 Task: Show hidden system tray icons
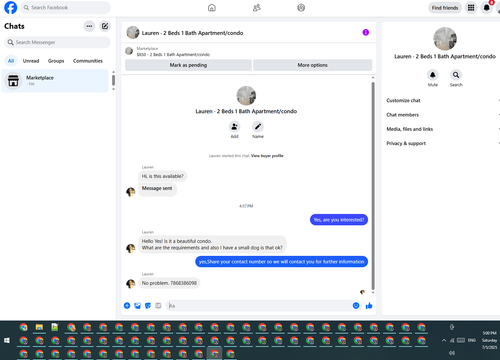point(444,340)
